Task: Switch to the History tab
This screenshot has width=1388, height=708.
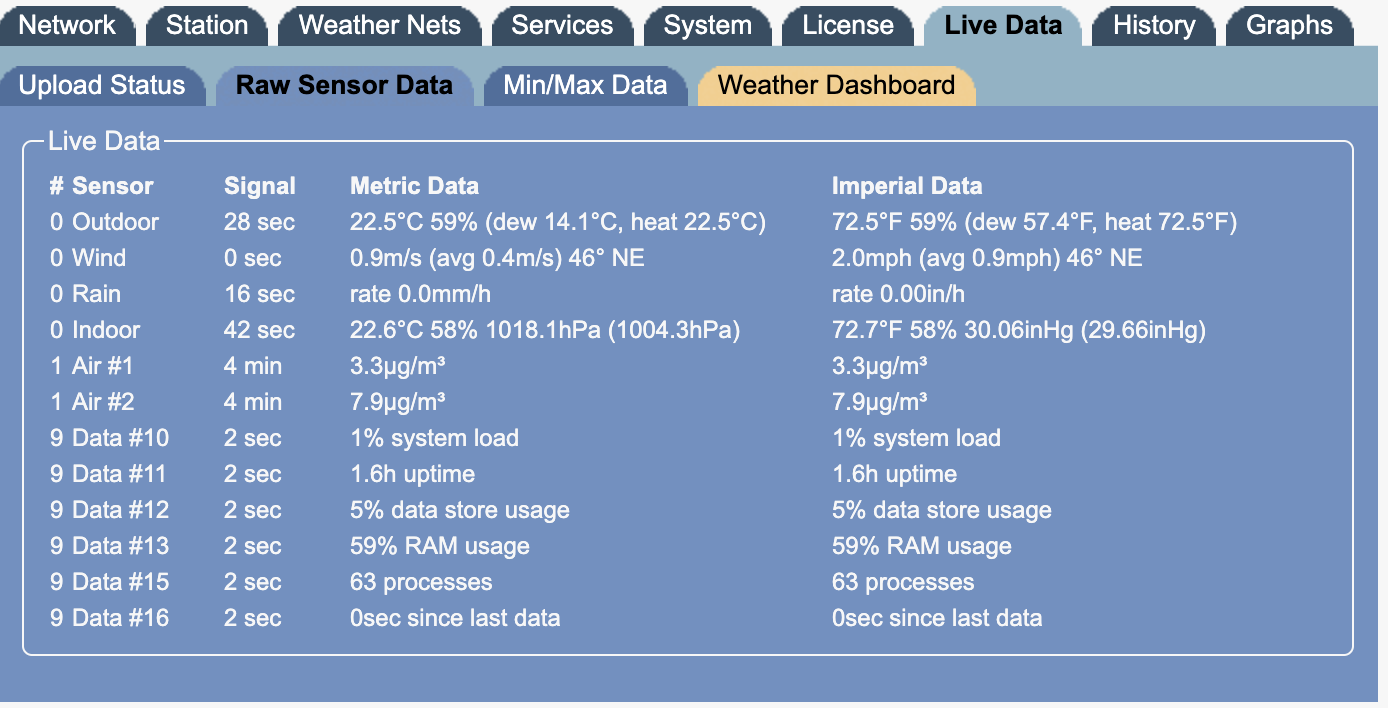Action: (1154, 25)
